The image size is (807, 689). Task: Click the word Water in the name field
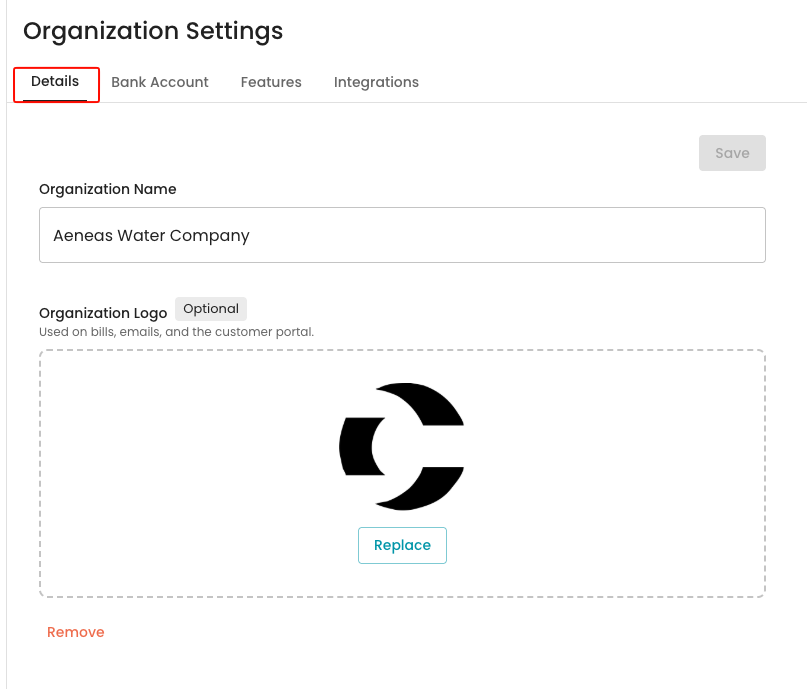point(141,236)
